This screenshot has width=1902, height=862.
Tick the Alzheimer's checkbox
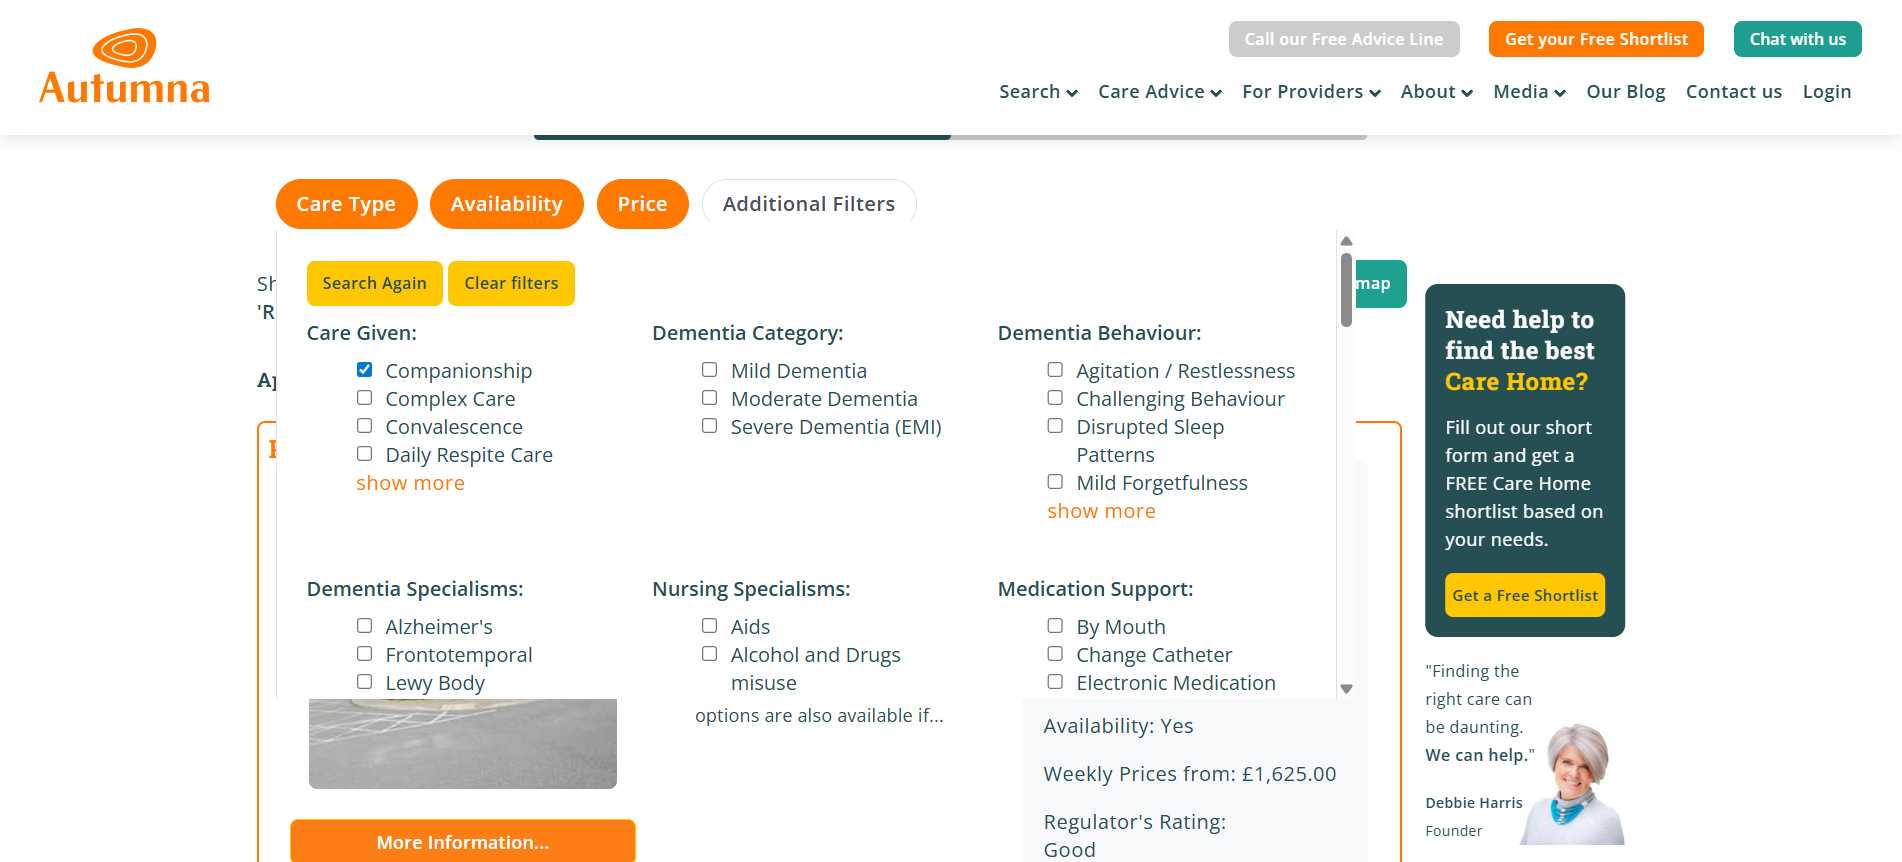tap(365, 626)
